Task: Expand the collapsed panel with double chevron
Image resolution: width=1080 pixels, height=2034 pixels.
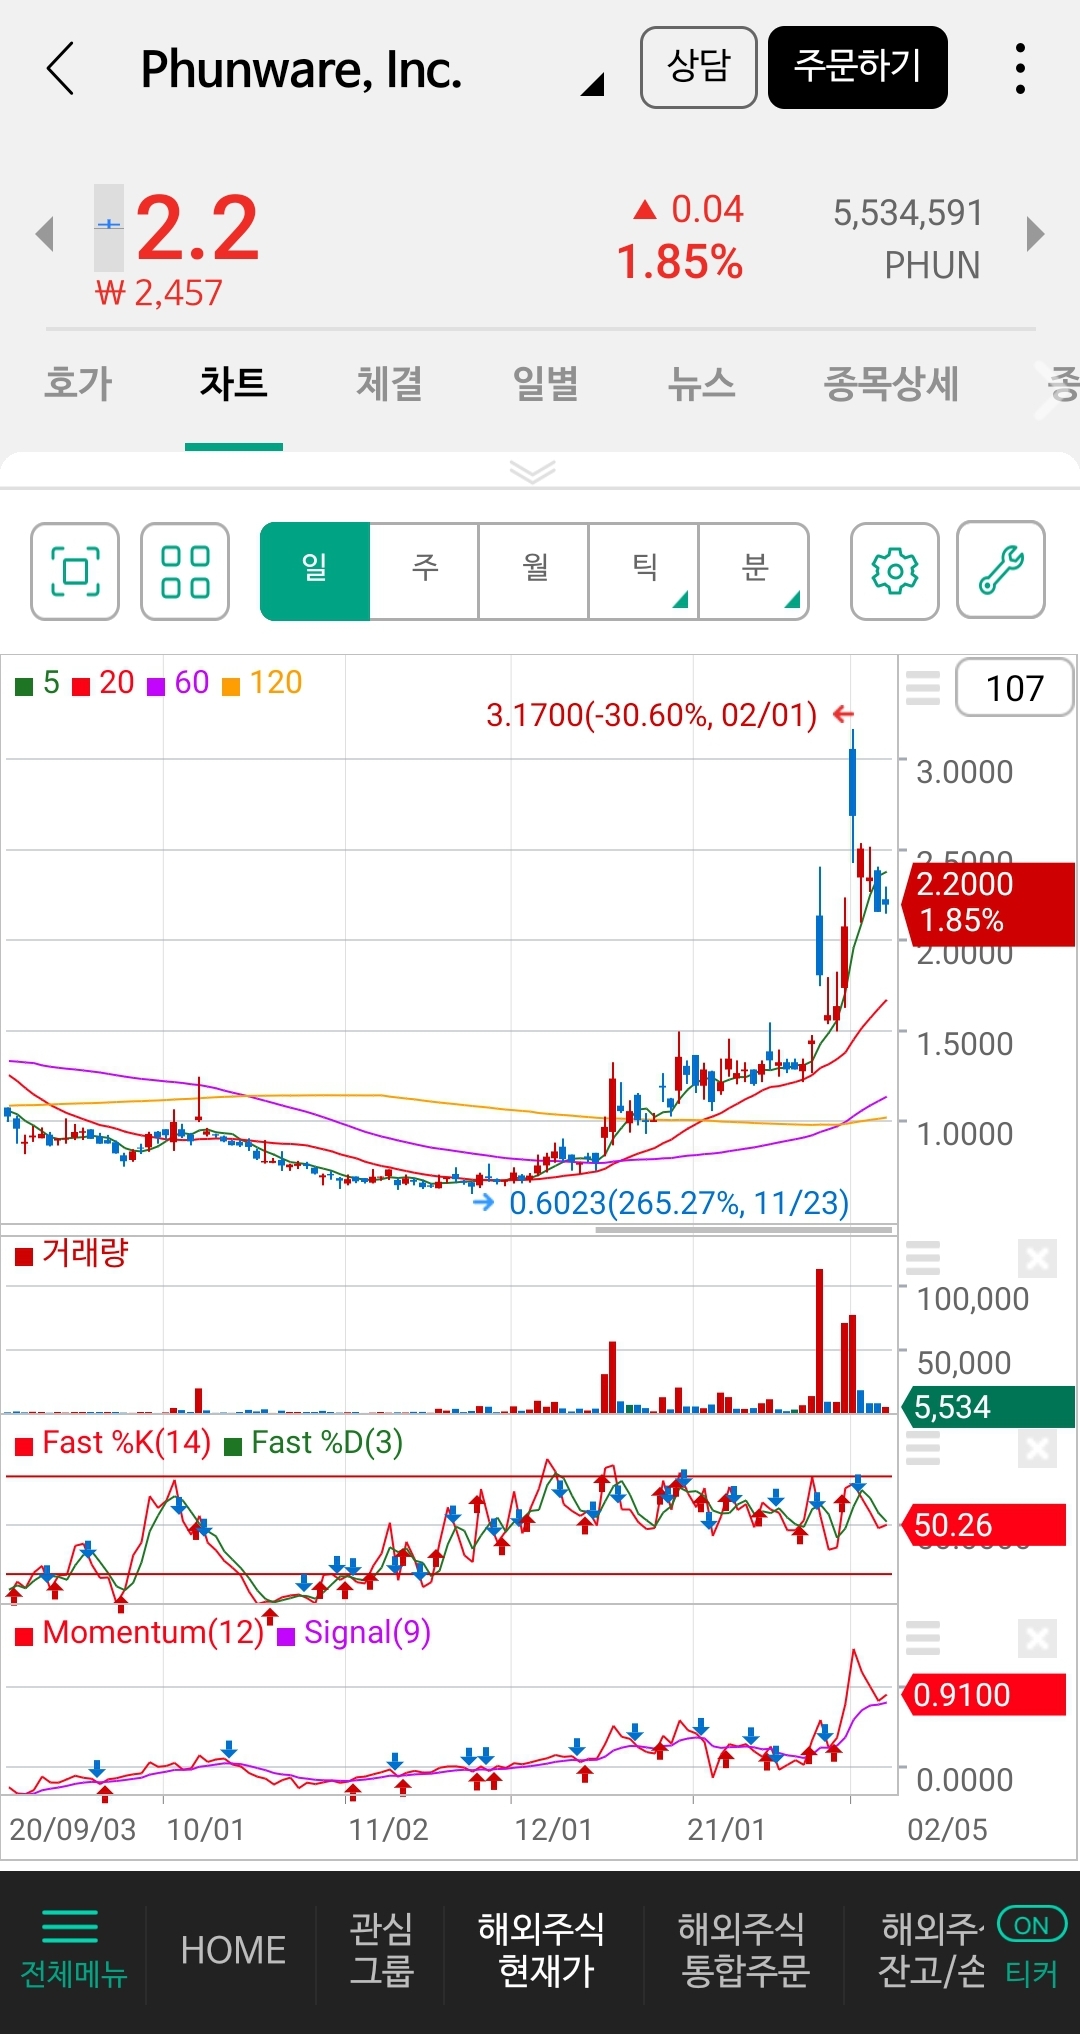Action: point(532,471)
